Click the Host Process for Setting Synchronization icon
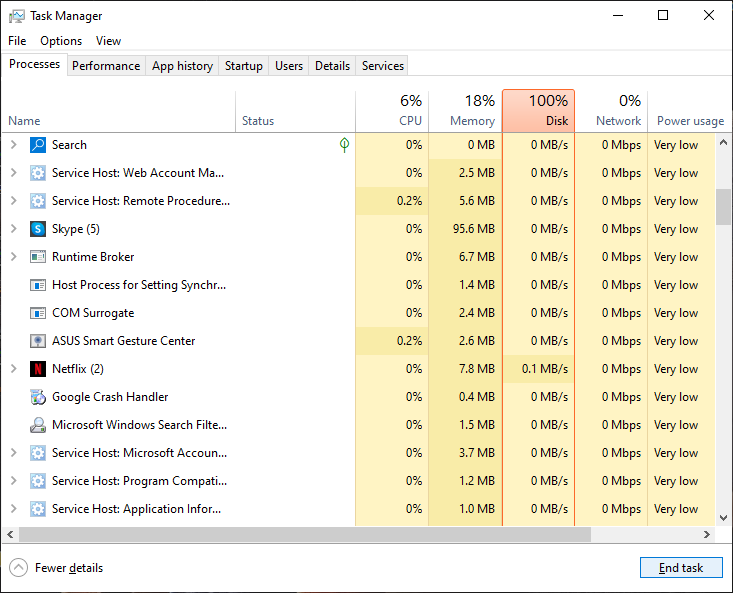 click(x=38, y=285)
